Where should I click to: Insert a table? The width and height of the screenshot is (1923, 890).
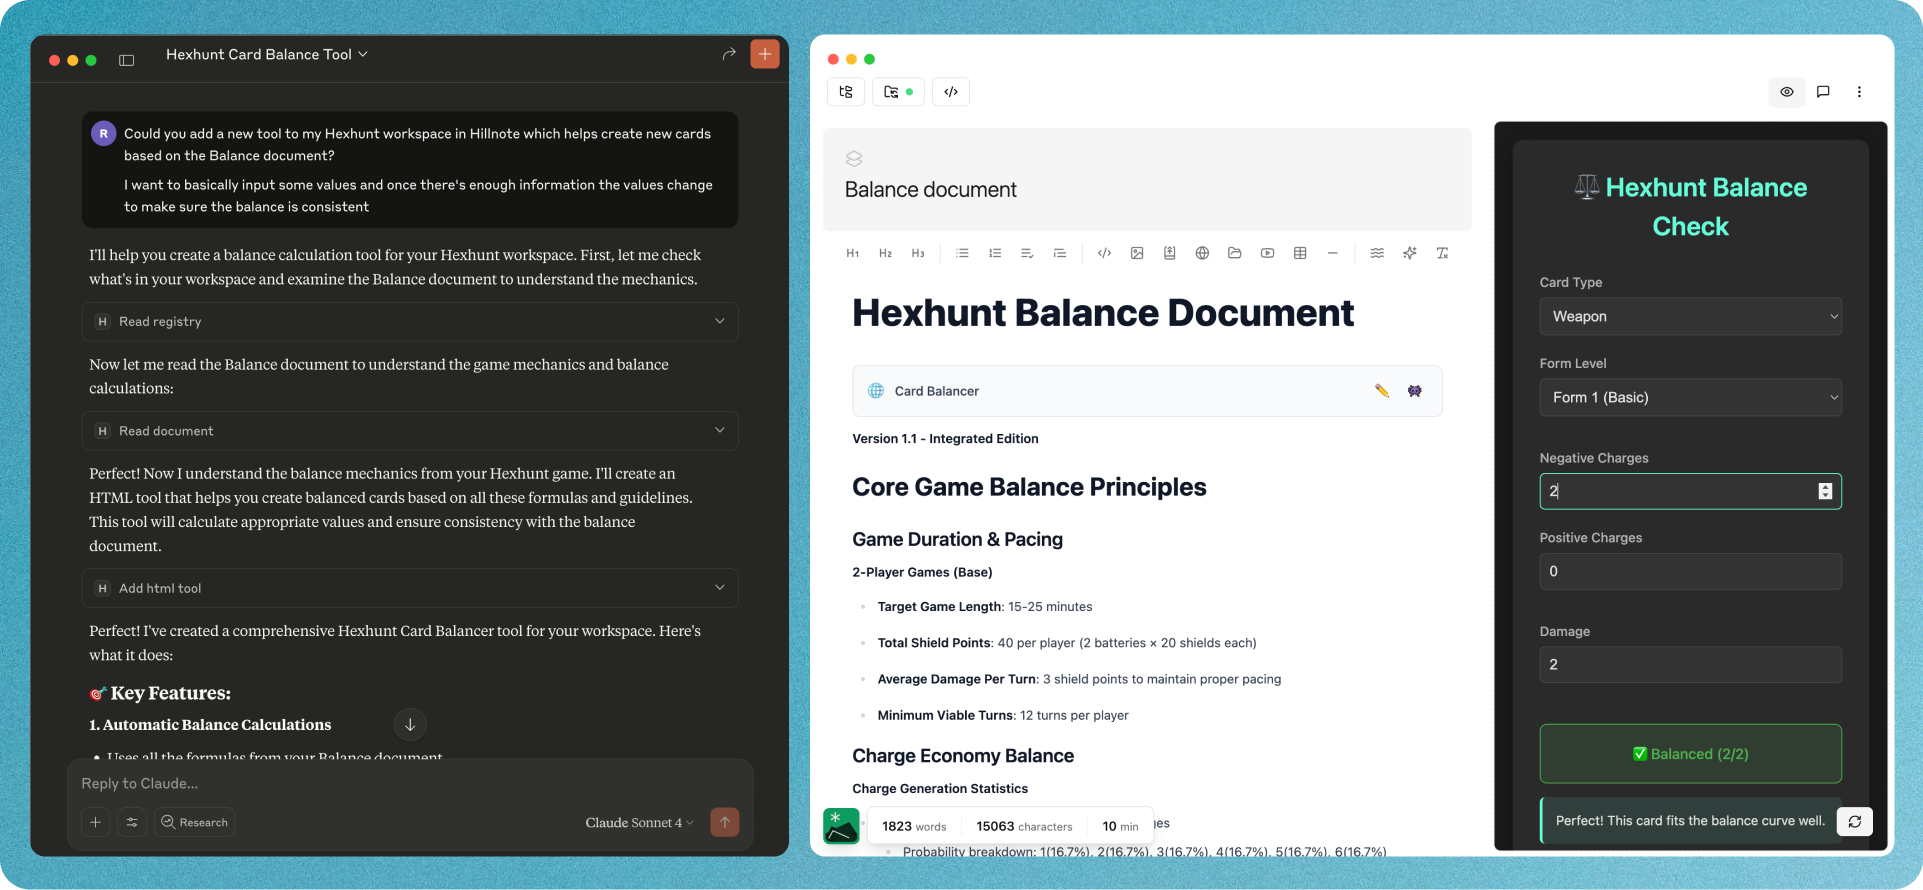click(x=1300, y=253)
